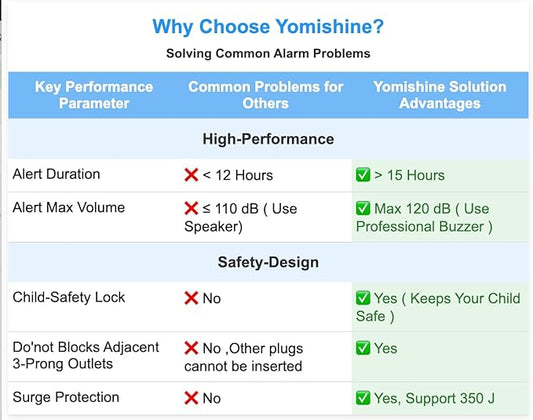Click the 'Safety-Design' section header
The width and height of the screenshot is (533, 420).
pos(268,262)
